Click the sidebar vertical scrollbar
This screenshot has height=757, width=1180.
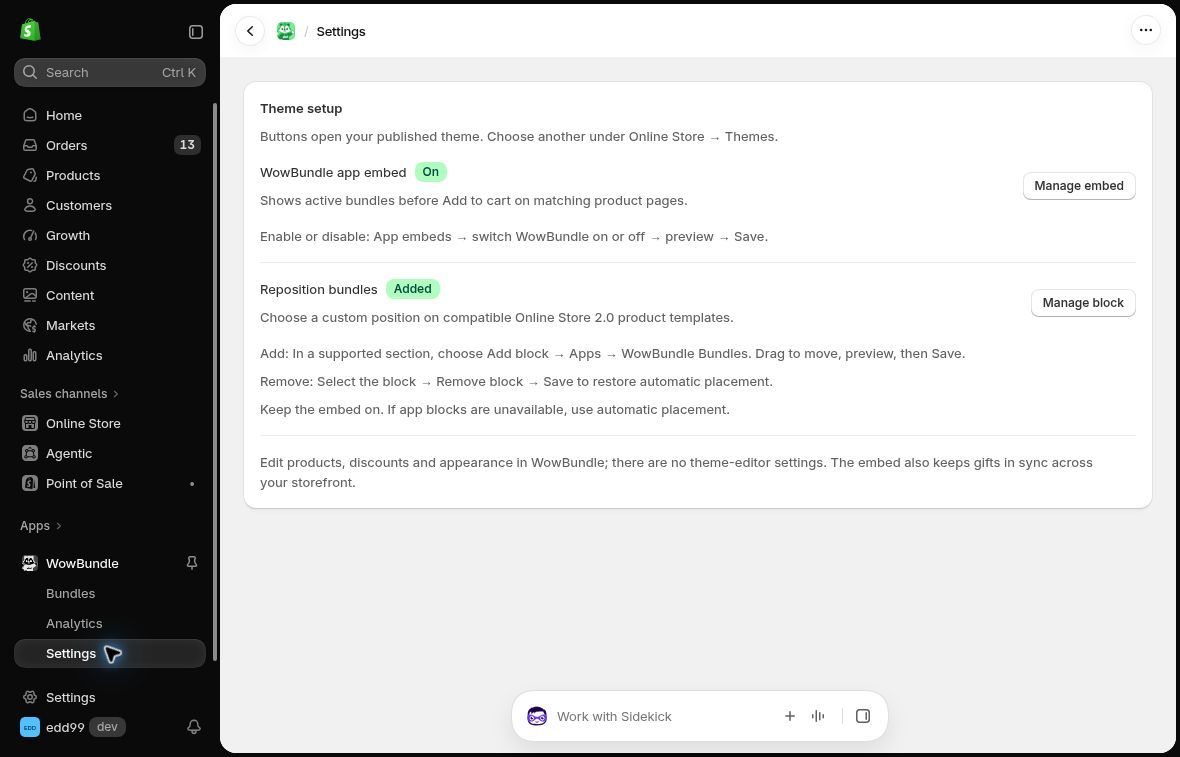click(214, 382)
